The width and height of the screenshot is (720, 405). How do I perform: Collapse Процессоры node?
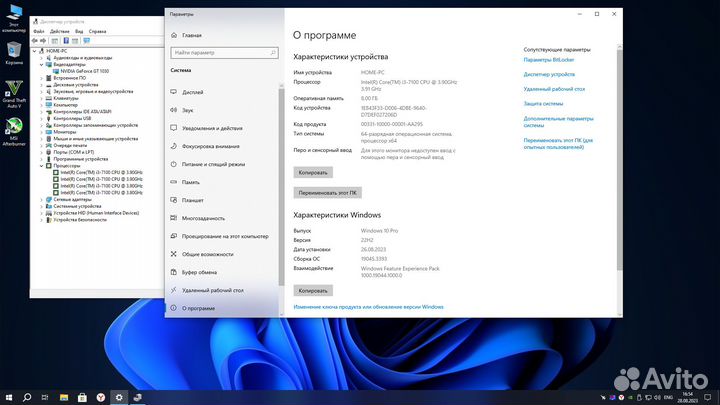[42, 166]
